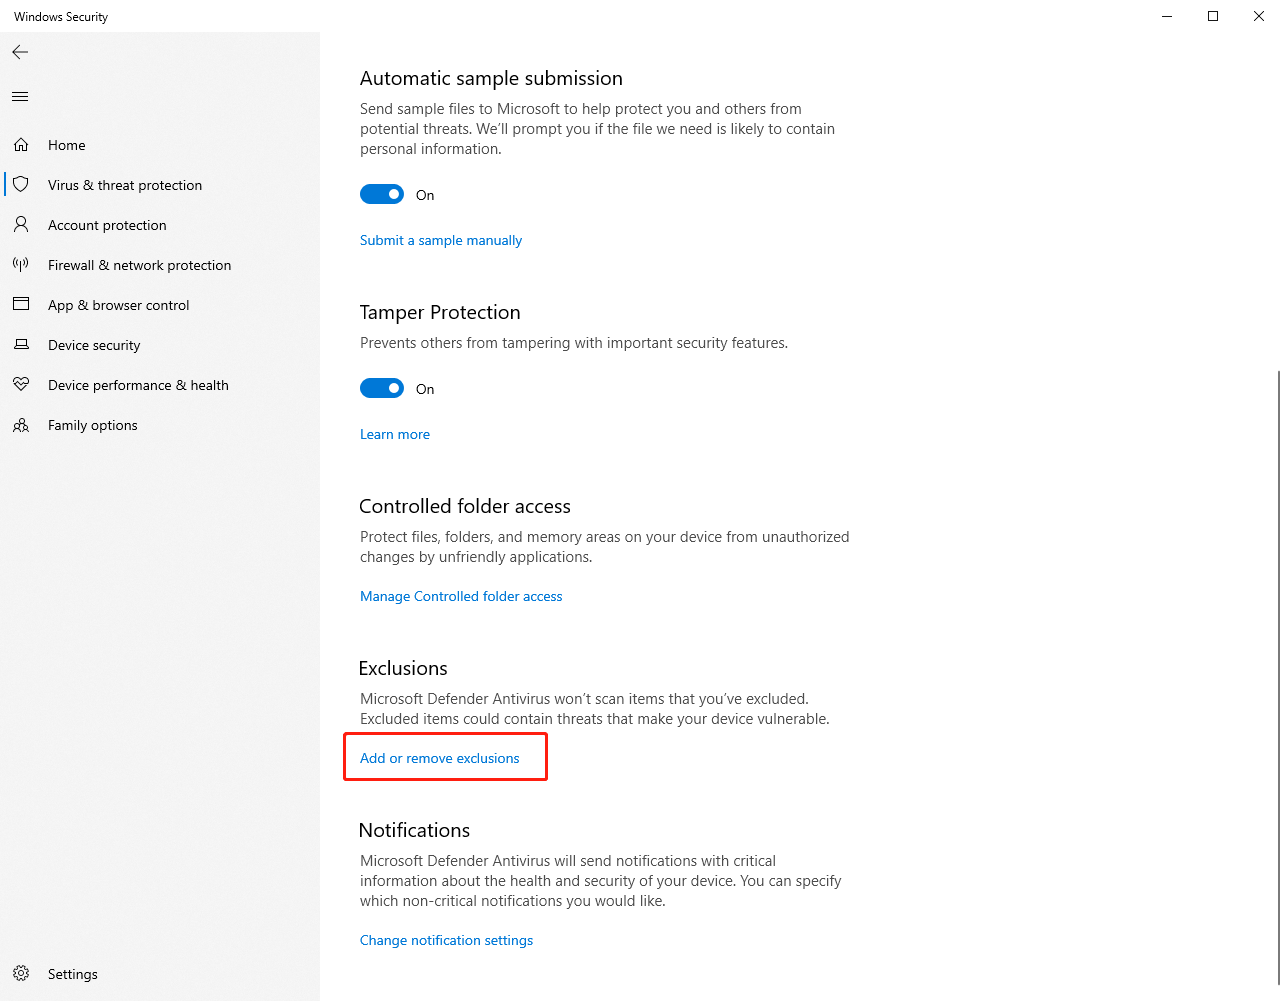
Task: Click the heart icon for Device performance
Action: [x=21, y=385]
